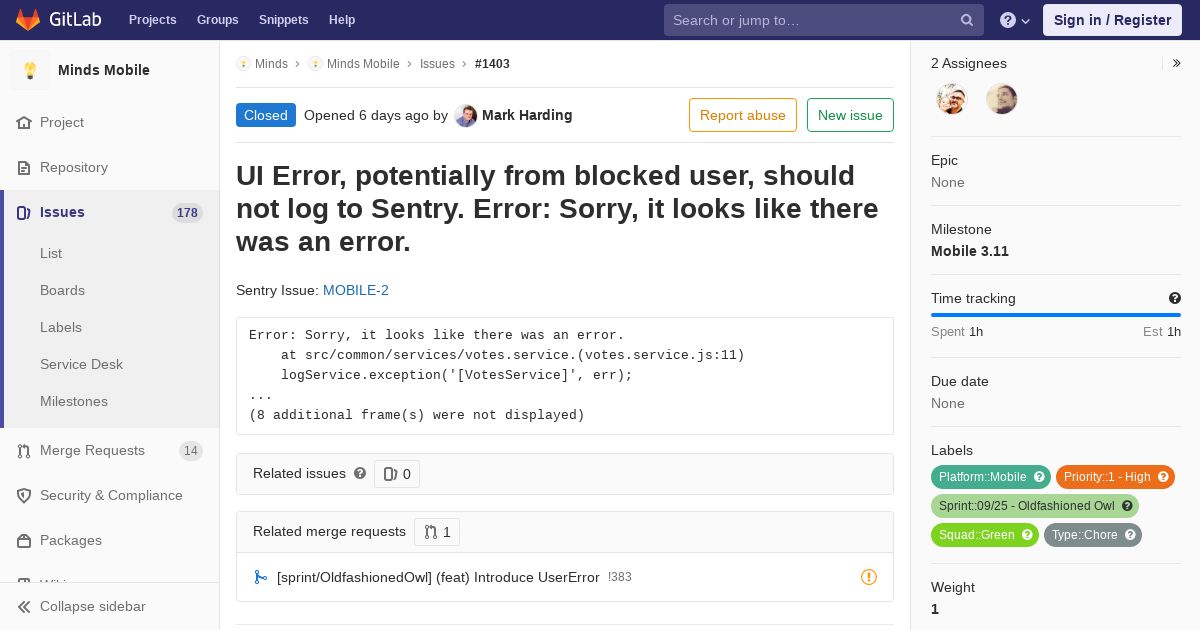Click the Priority::1 - High help icon
Viewport: 1200px width, 630px height.
click(x=1164, y=477)
